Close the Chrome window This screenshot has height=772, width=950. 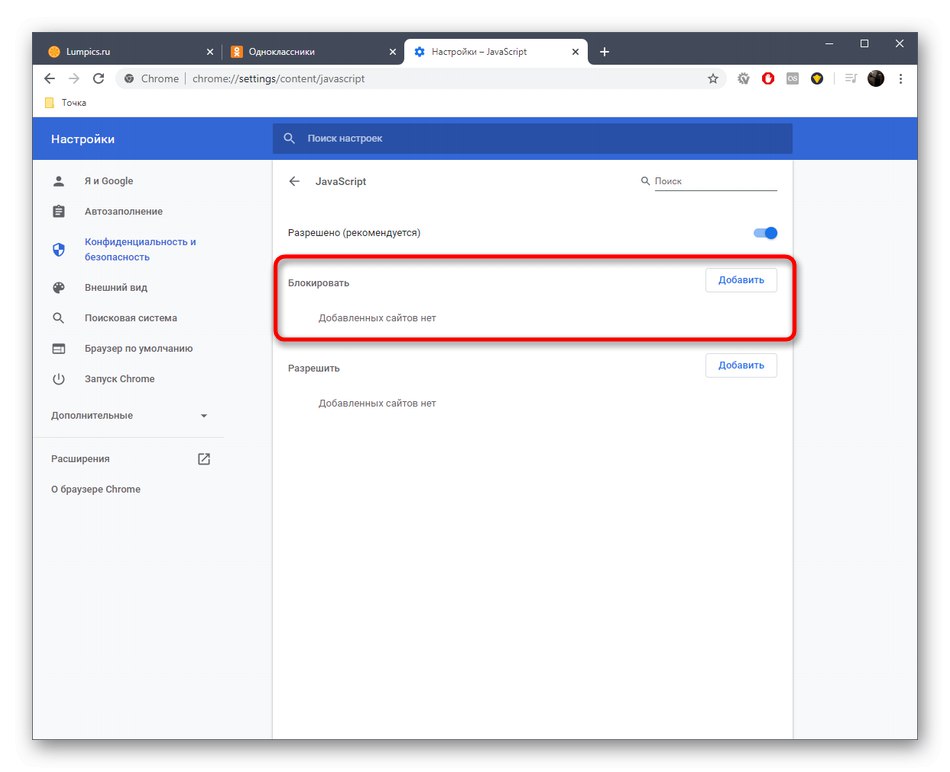click(x=900, y=44)
